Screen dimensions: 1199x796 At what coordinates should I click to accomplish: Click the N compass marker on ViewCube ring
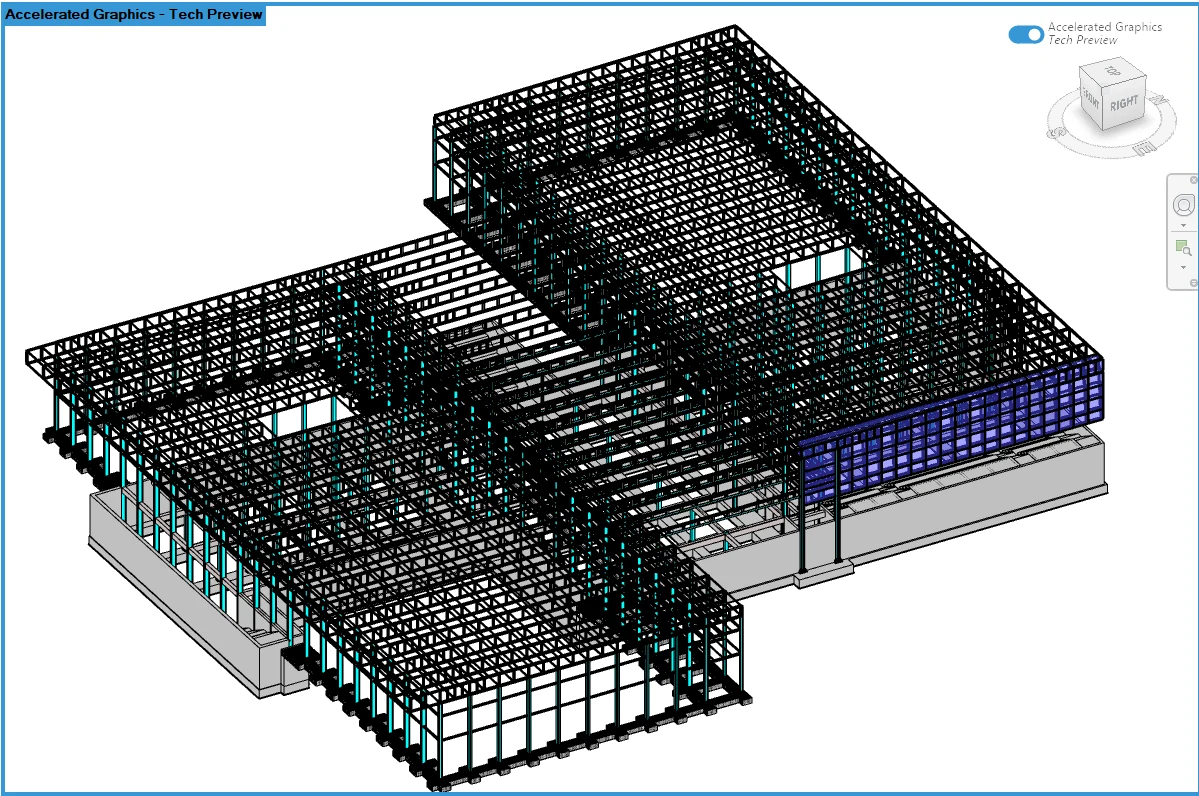[x=1159, y=99]
